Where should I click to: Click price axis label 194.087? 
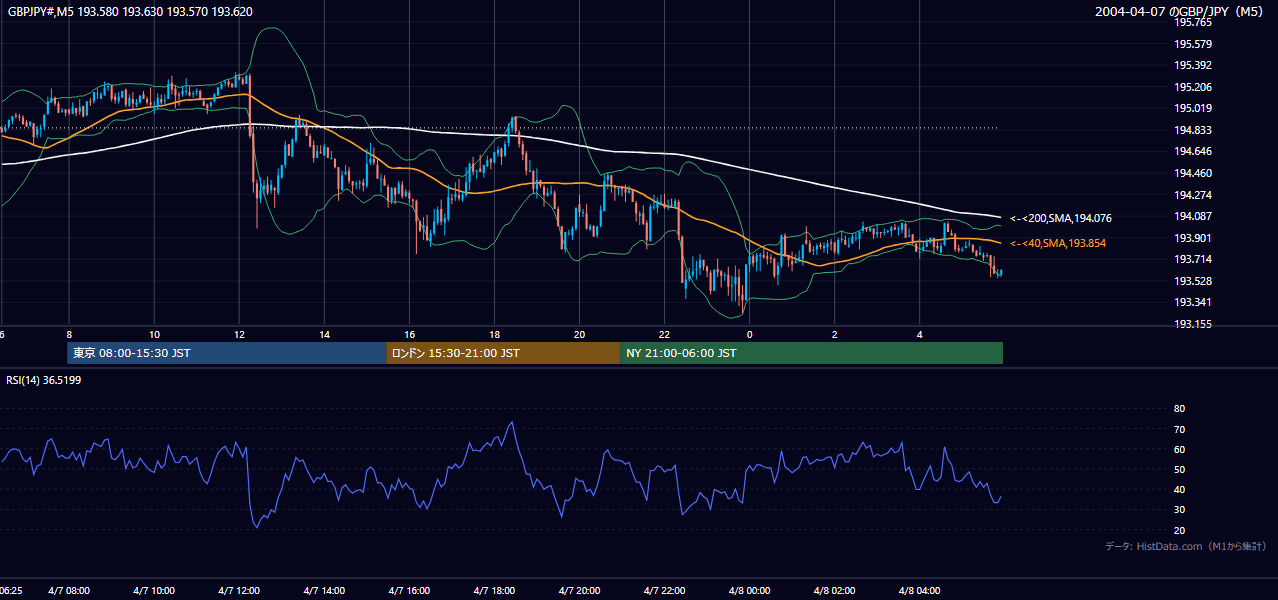point(1192,216)
